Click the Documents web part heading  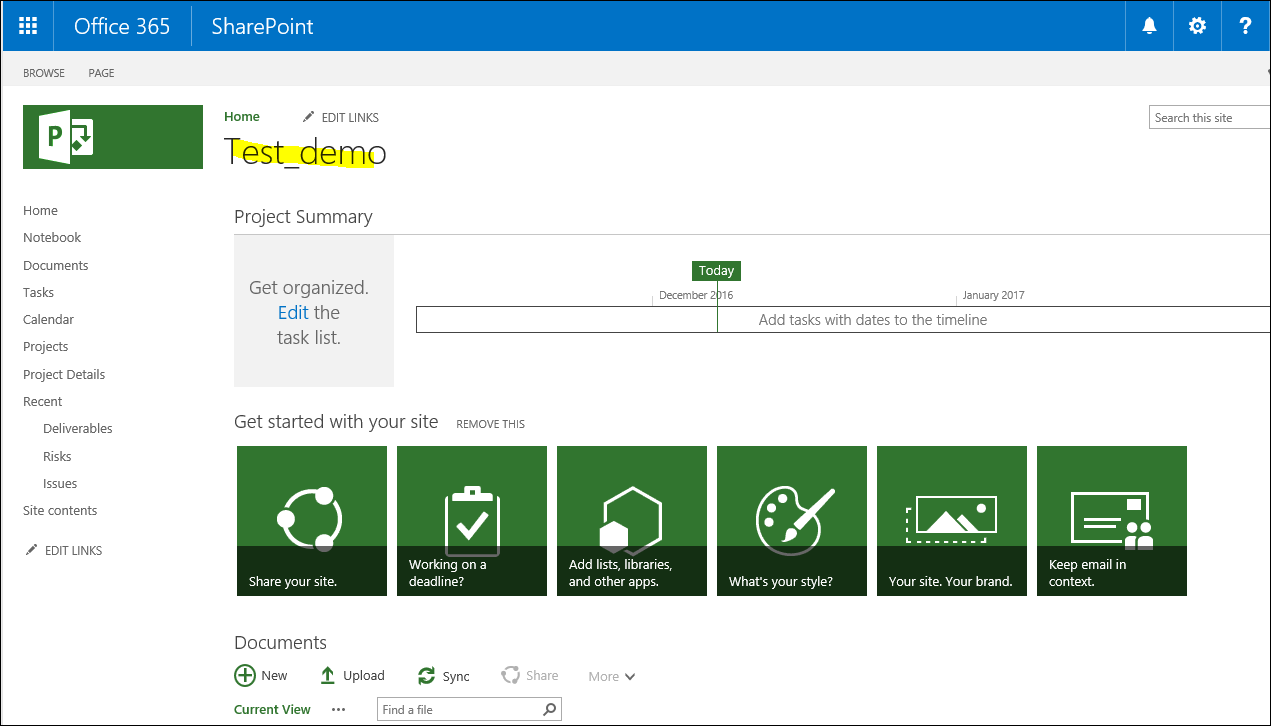(280, 642)
